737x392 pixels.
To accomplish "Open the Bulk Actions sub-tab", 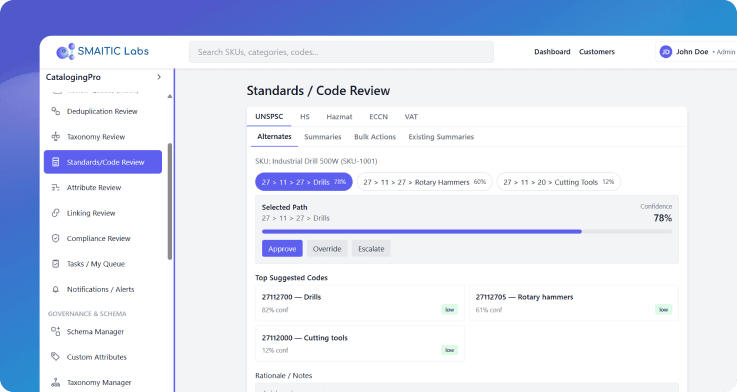I will pyautogui.click(x=375, y=137).
